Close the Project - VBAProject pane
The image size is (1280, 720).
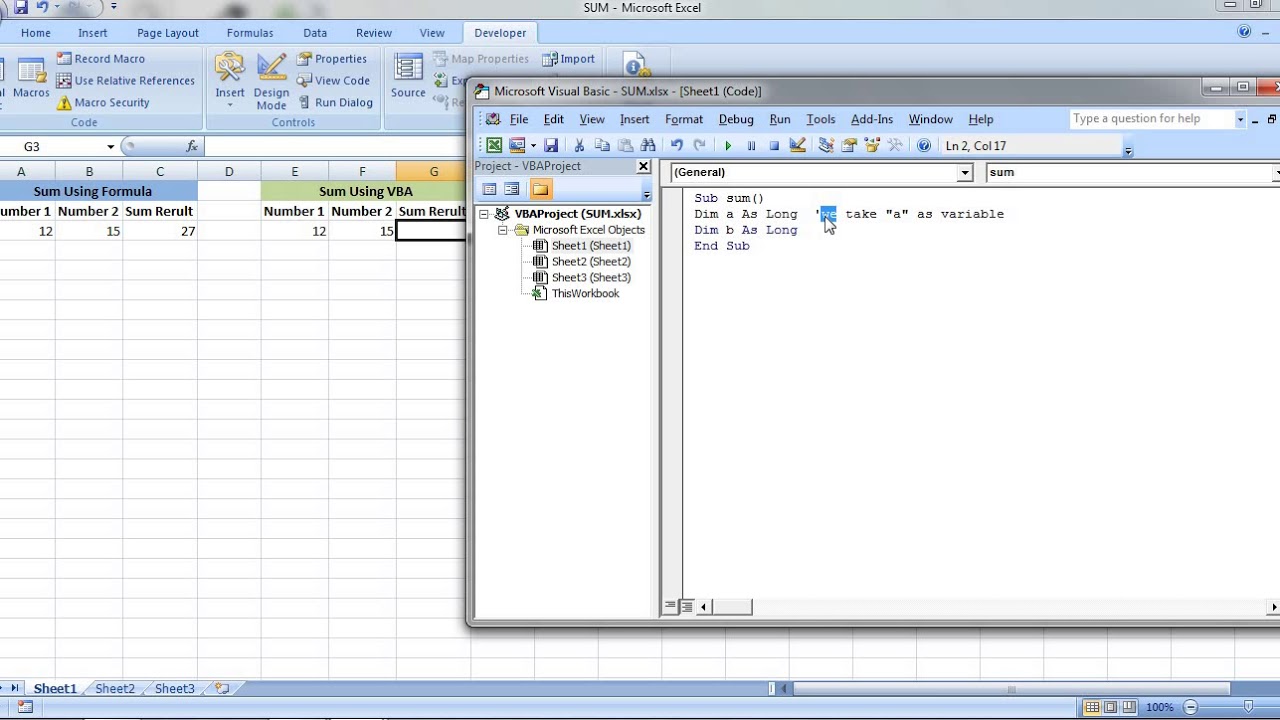click(643, 166)
